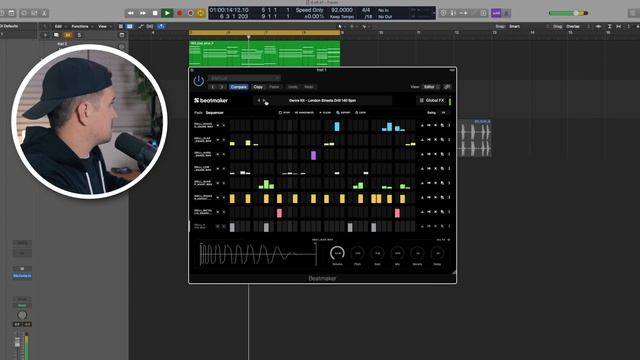The image size is (640, 360).
Task: Go to next plugin preset arrow
Action: click(x=222, y=87)
